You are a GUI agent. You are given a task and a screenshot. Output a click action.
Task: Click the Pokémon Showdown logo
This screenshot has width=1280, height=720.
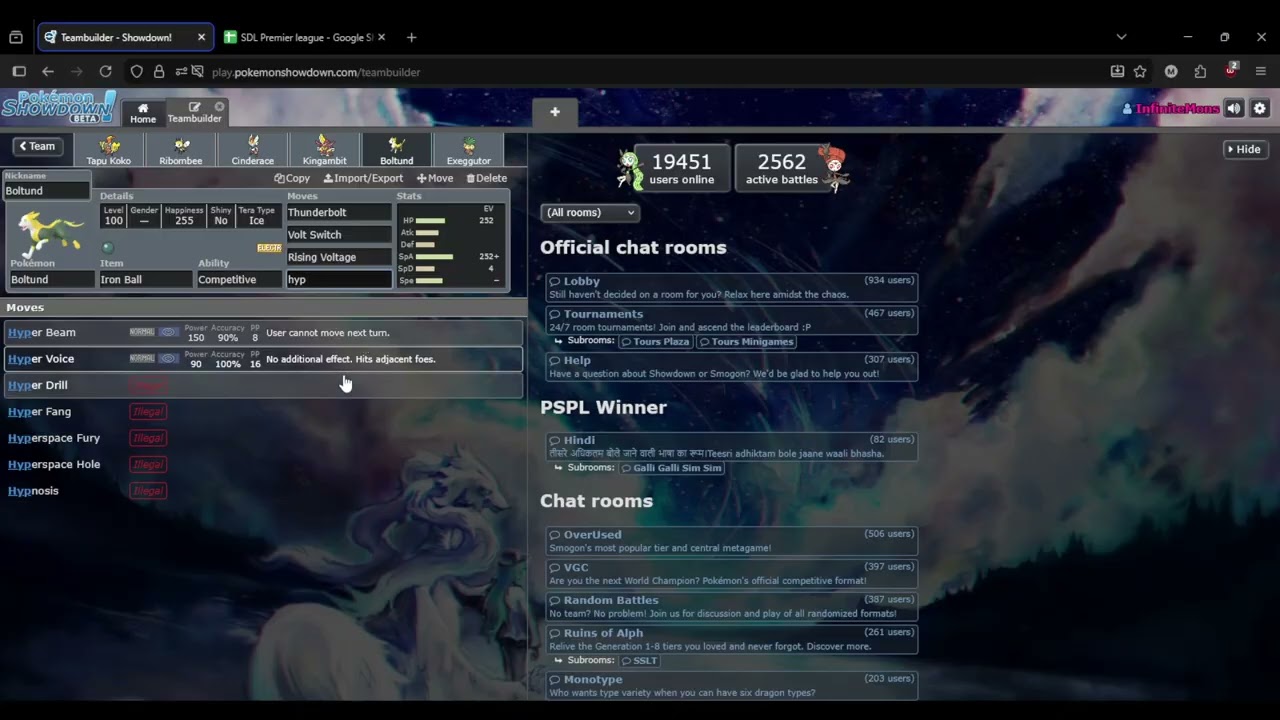click(58, 108)
